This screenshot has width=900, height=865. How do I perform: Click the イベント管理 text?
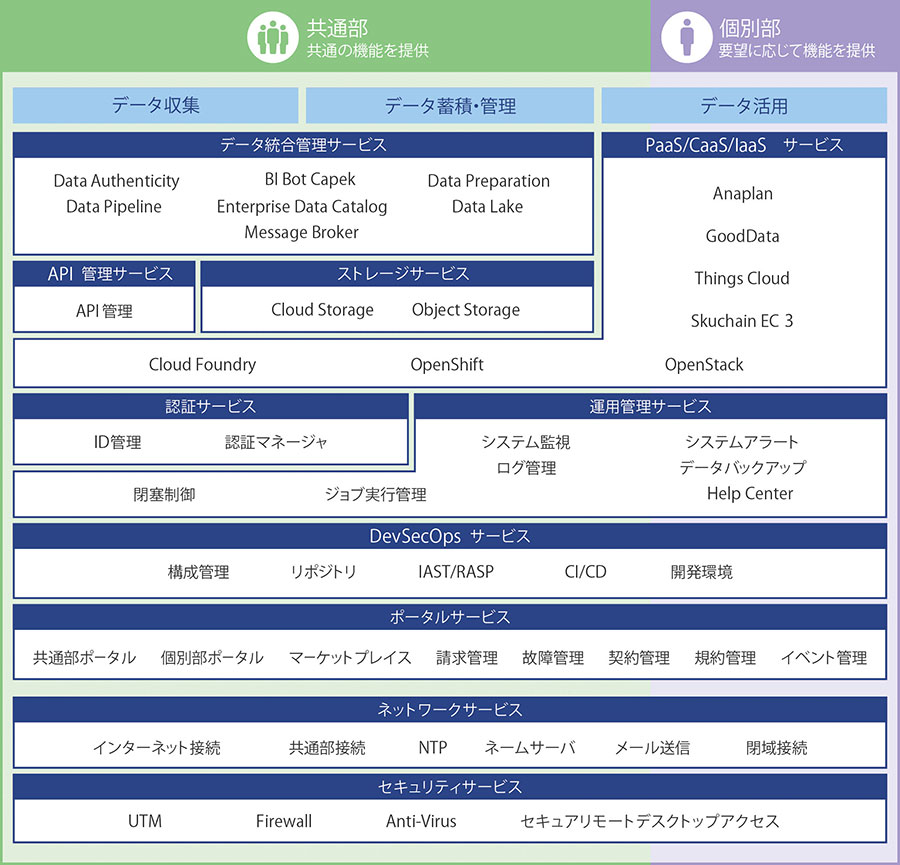pyautogui.click(x=824, y=658)
